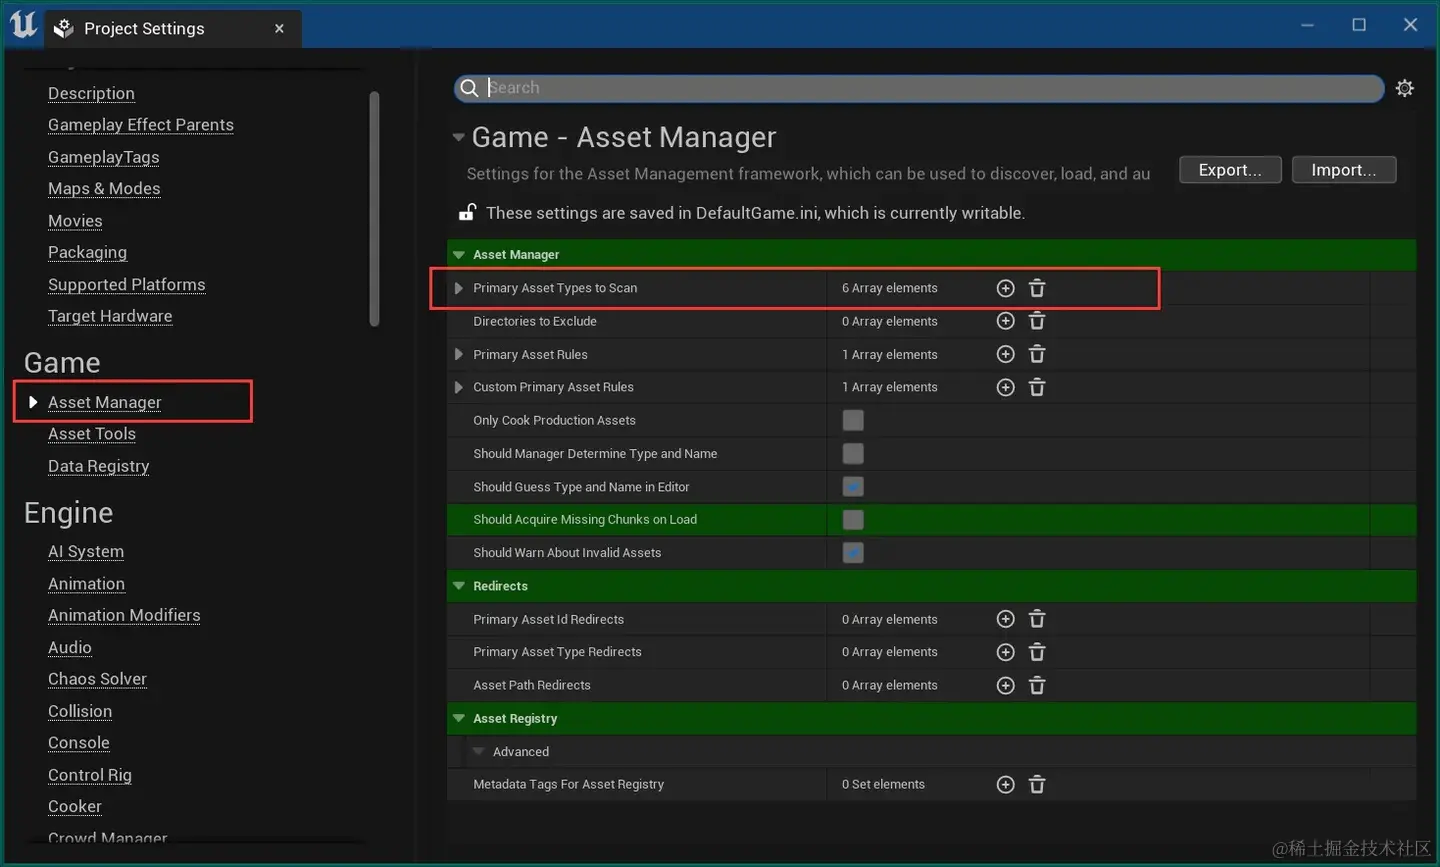Delete all Custom Primary Asset Rules elements
The image size is (1440, 867).
[x=1037, y=387]
